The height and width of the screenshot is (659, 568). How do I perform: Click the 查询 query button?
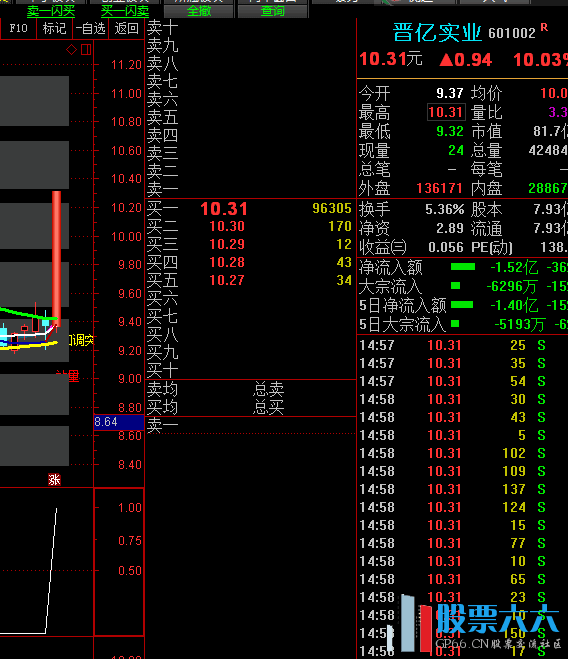click(x=272, y=11)
